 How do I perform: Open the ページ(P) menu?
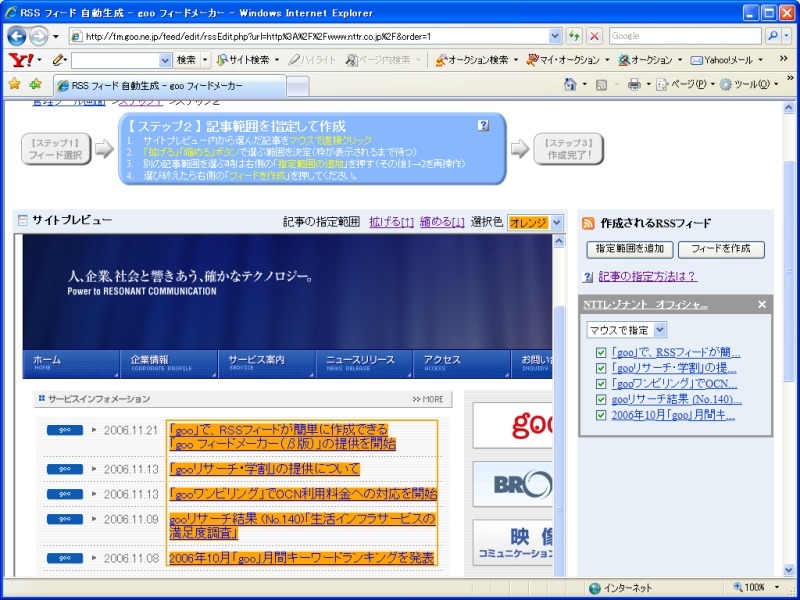[x=687, y=85]
